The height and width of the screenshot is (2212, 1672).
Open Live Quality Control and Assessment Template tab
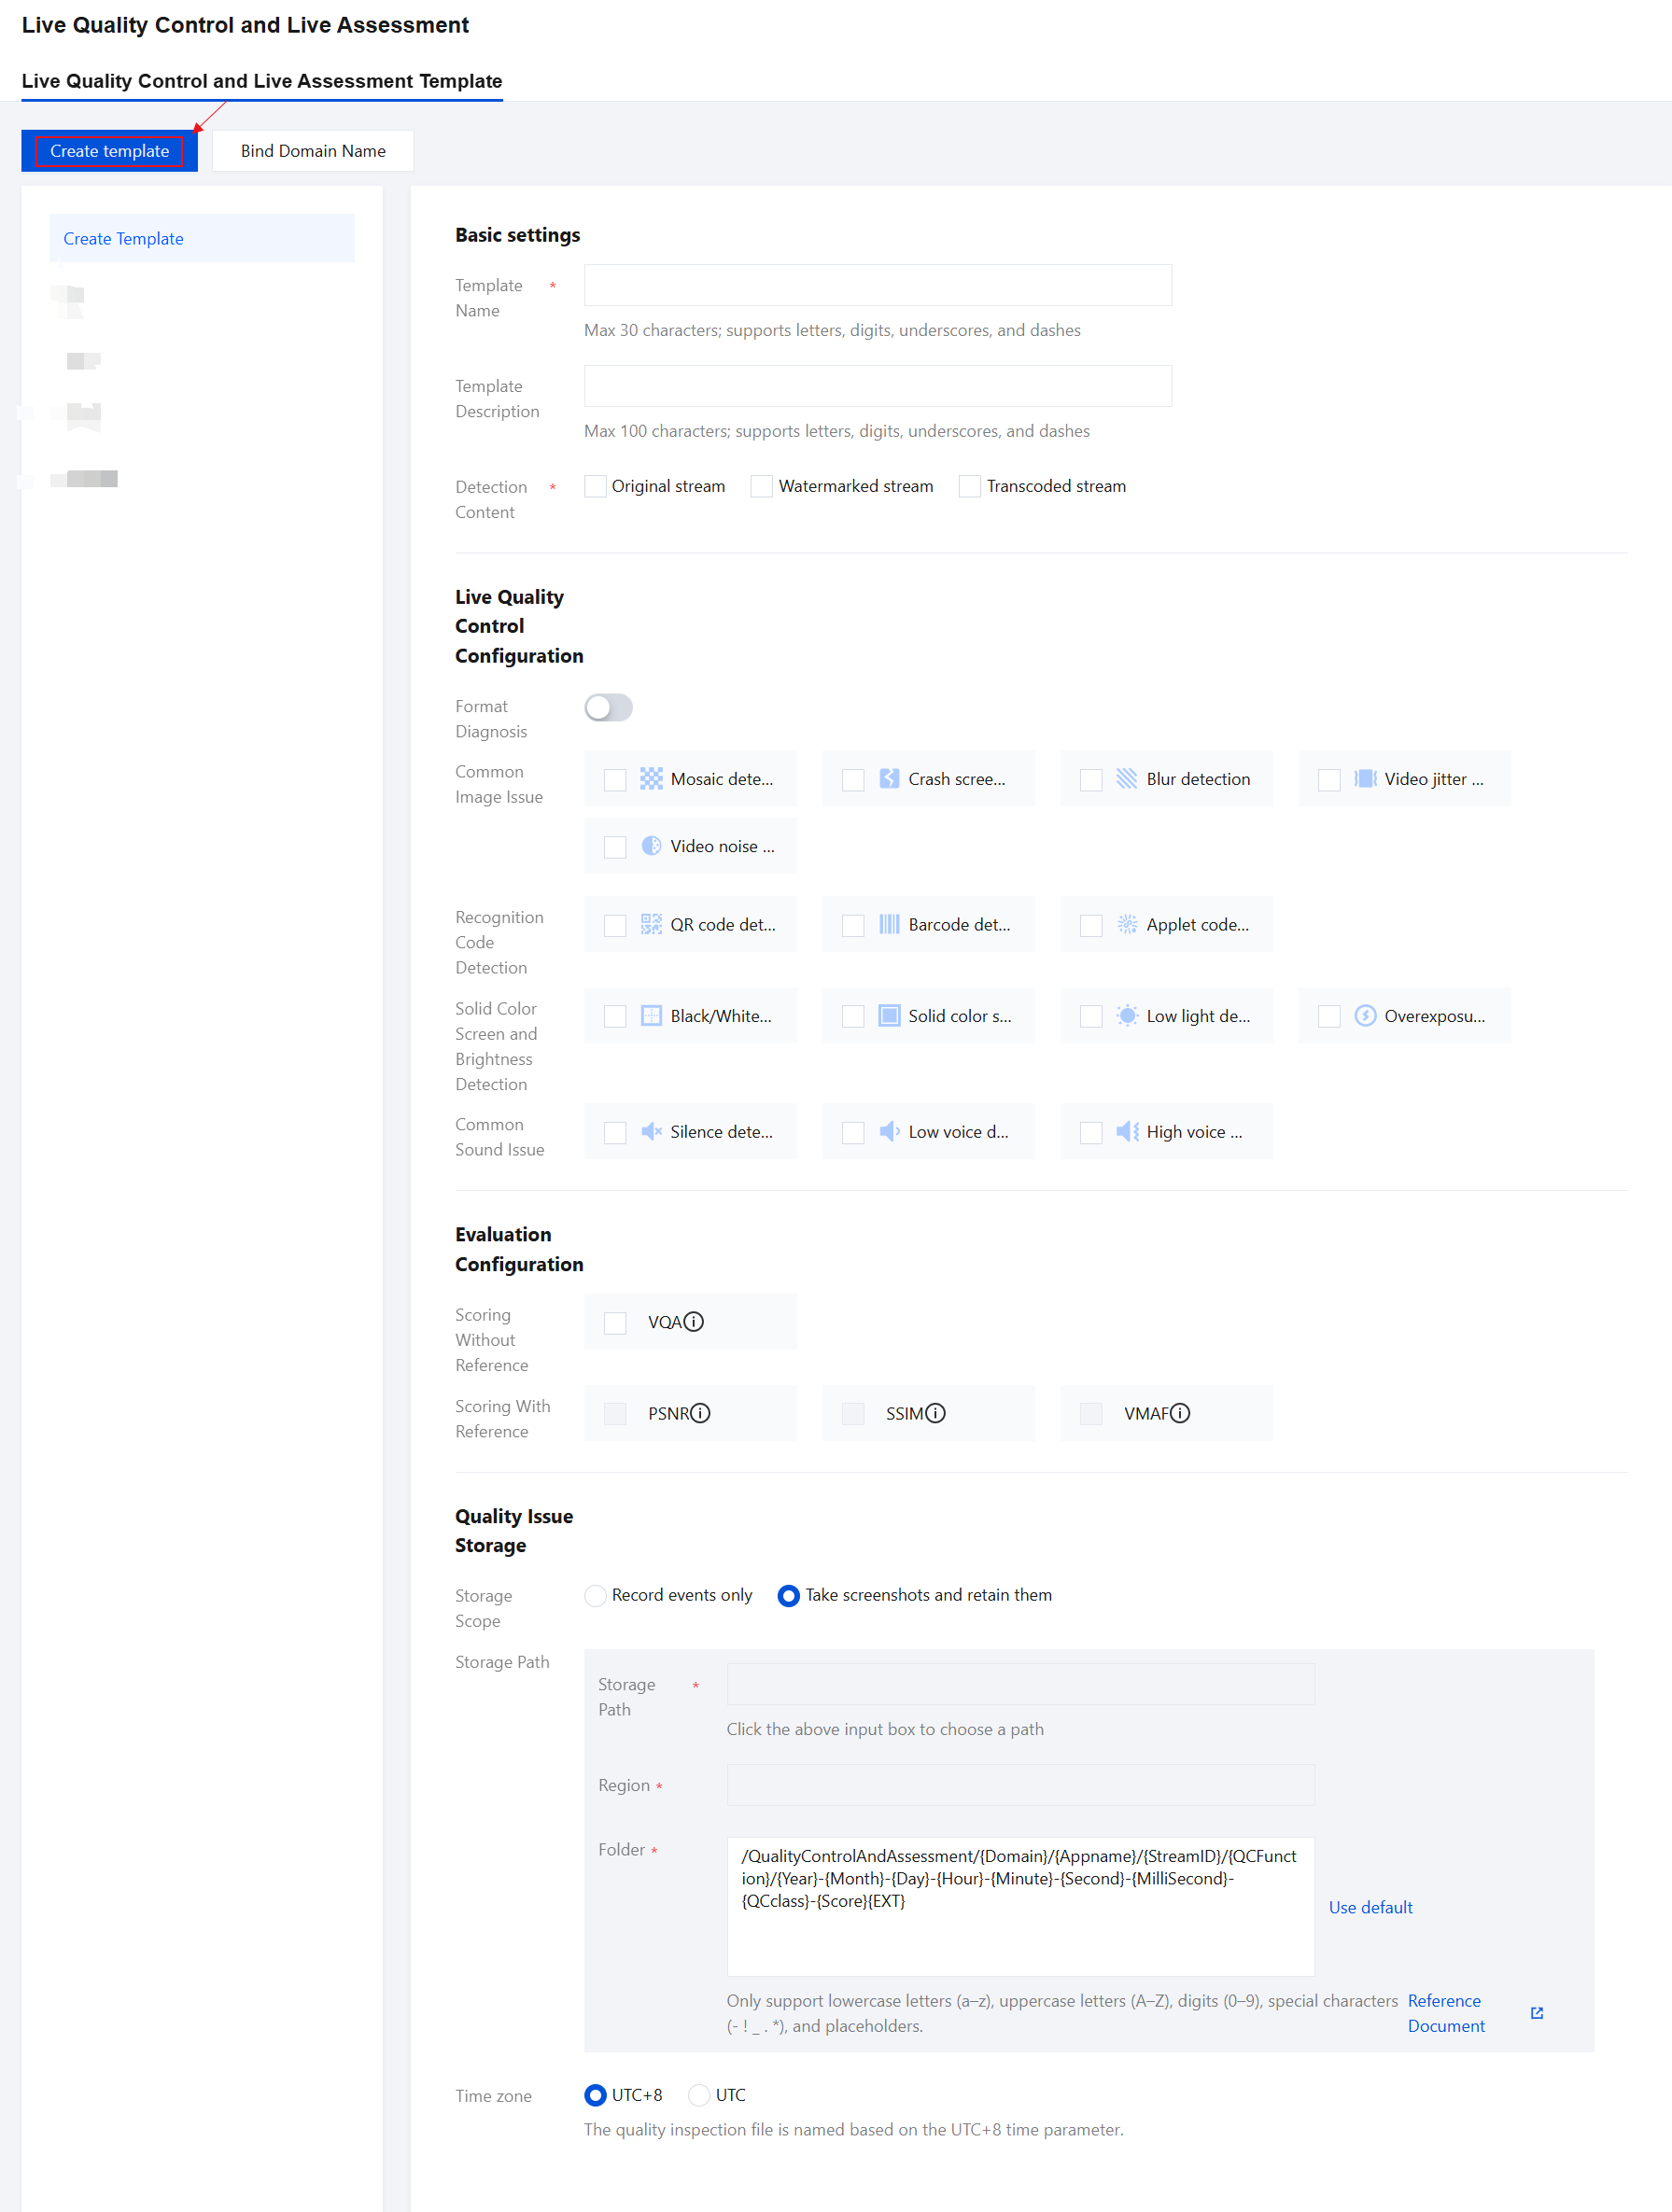[x=262, y=81]
